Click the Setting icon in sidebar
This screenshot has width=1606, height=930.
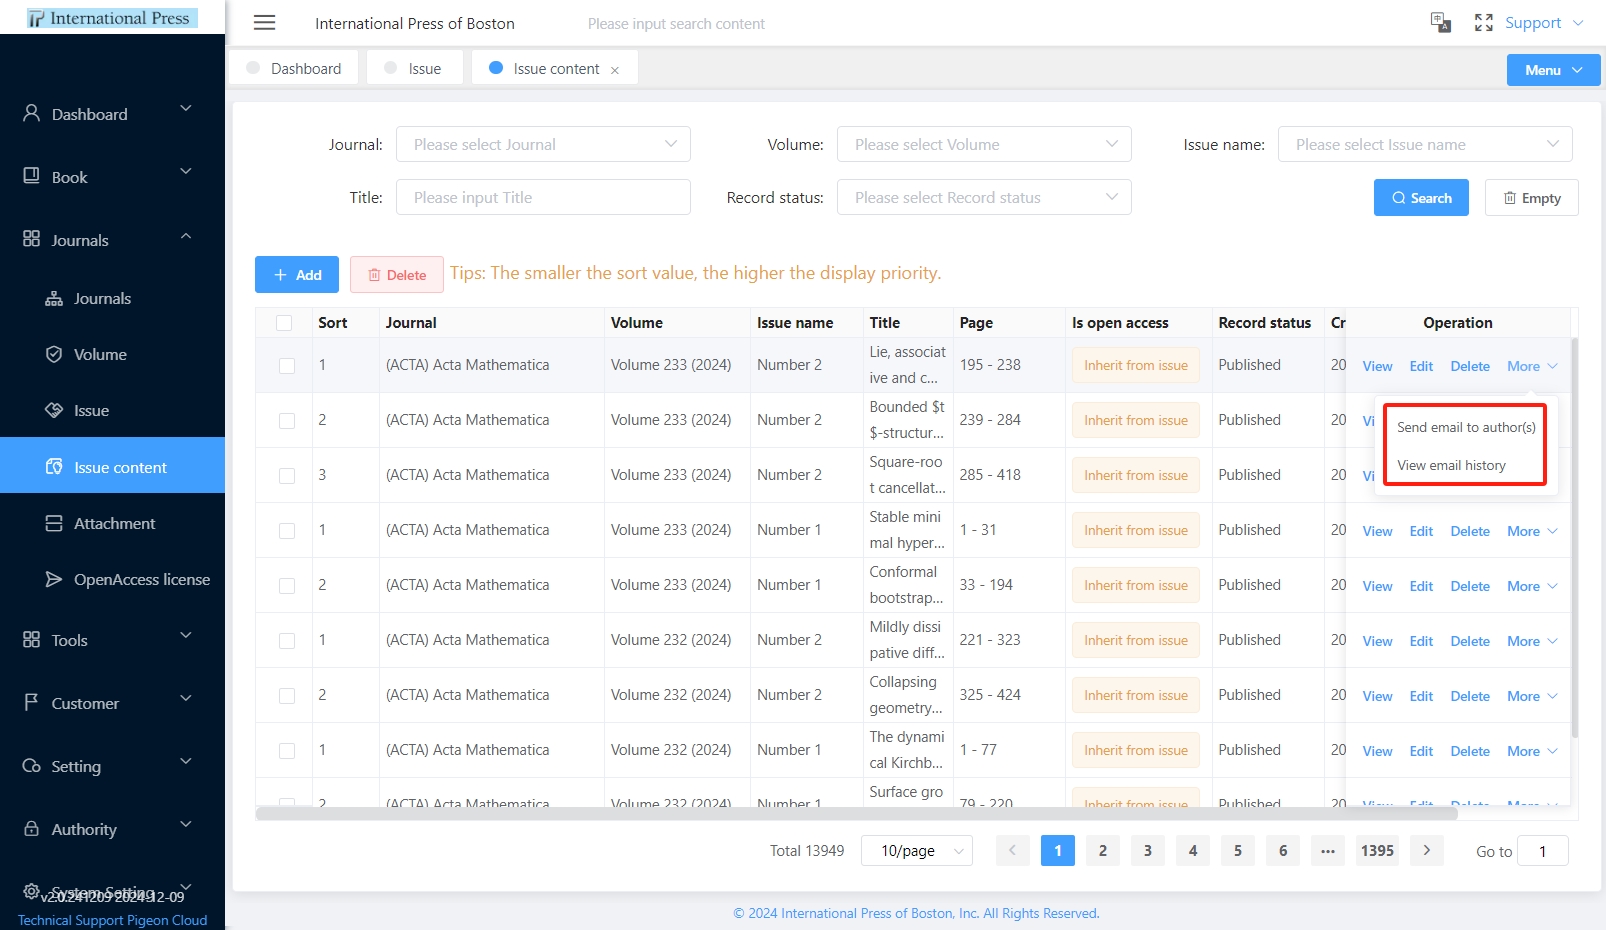click(32, 765)
